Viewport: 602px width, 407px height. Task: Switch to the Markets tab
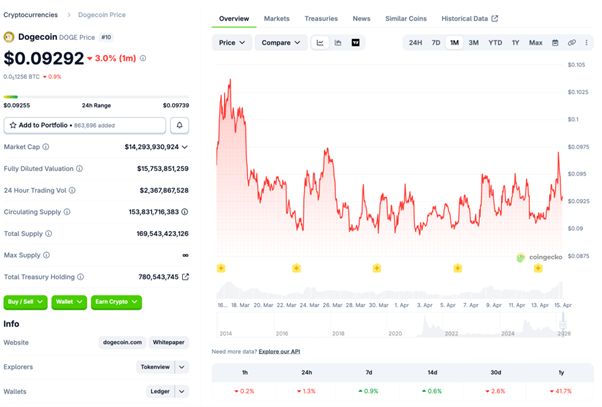pos(277,19)
